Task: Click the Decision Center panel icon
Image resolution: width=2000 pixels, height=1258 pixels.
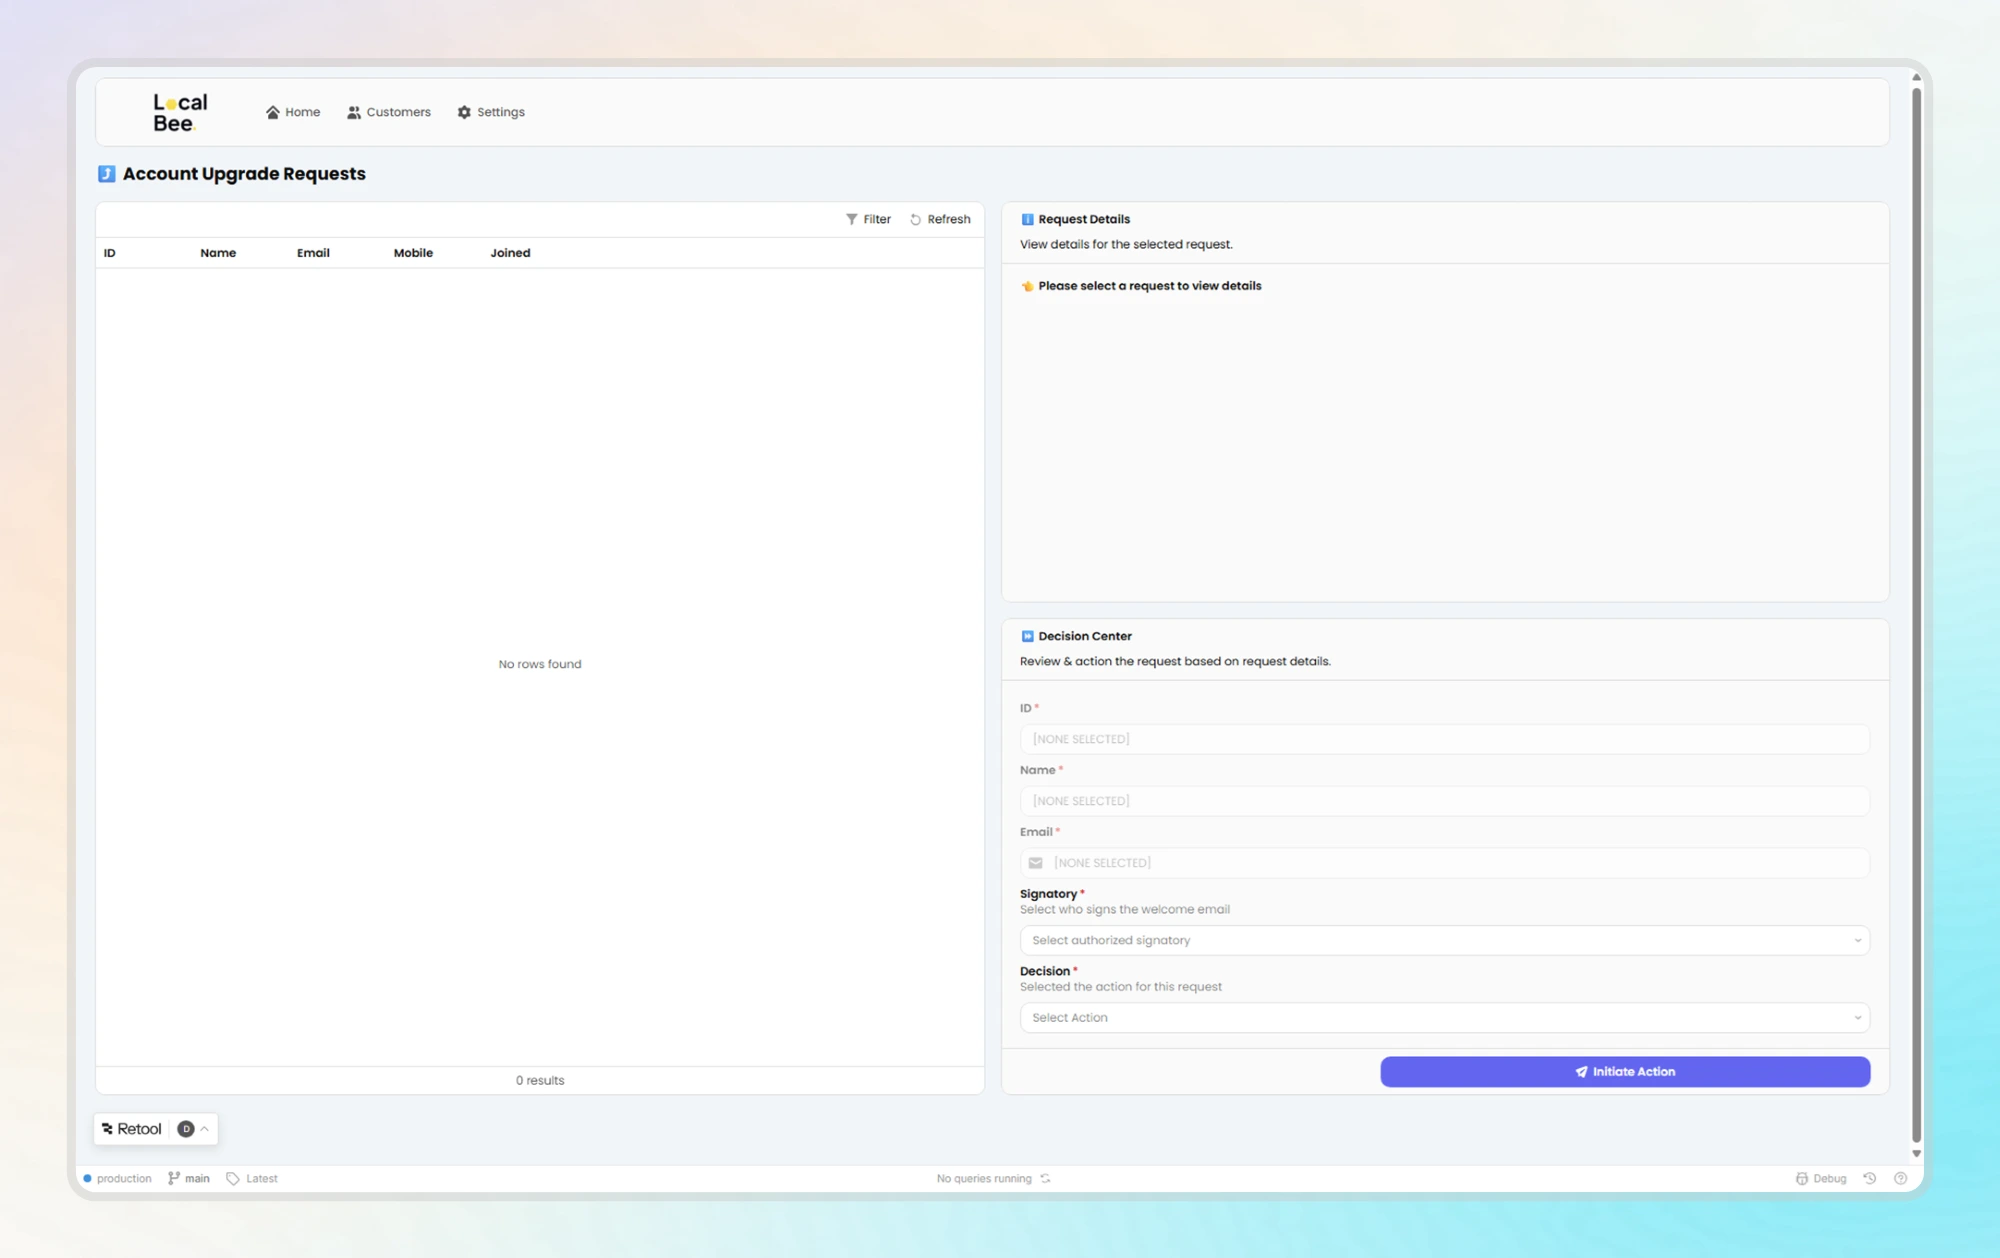Action: (1027, 636)
